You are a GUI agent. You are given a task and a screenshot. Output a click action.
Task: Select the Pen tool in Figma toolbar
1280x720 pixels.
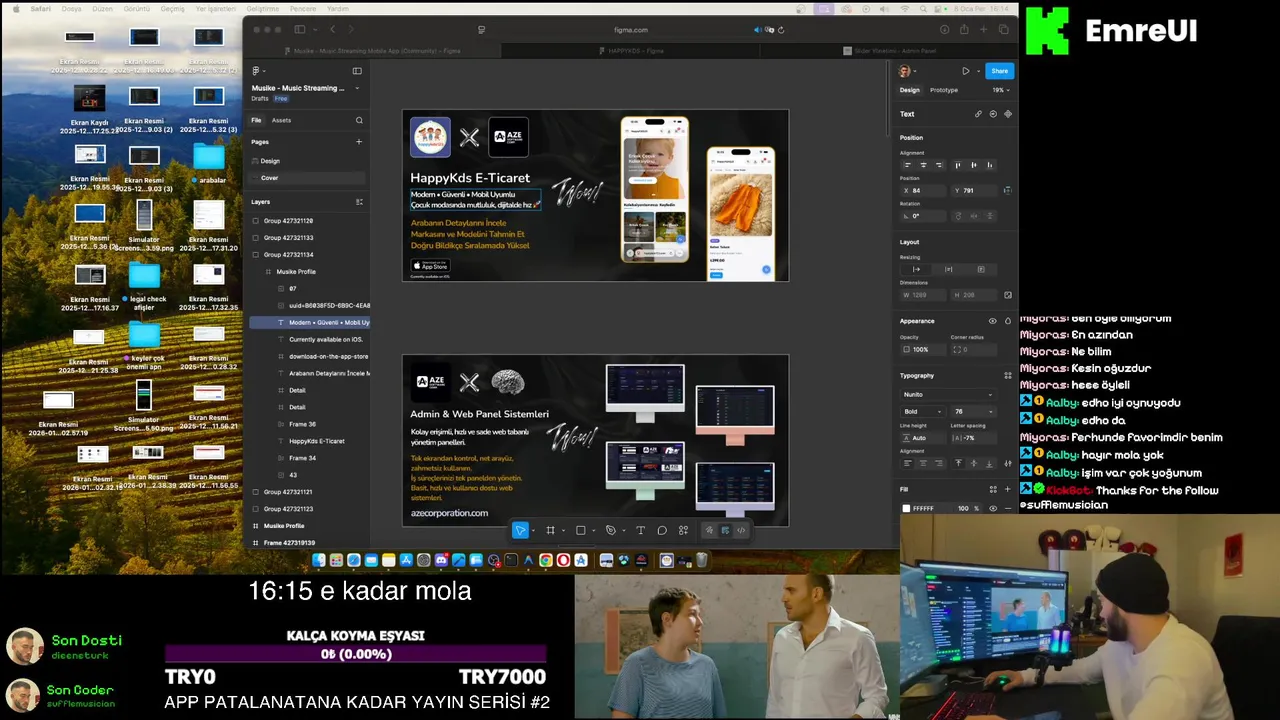(x=610, y=530)
